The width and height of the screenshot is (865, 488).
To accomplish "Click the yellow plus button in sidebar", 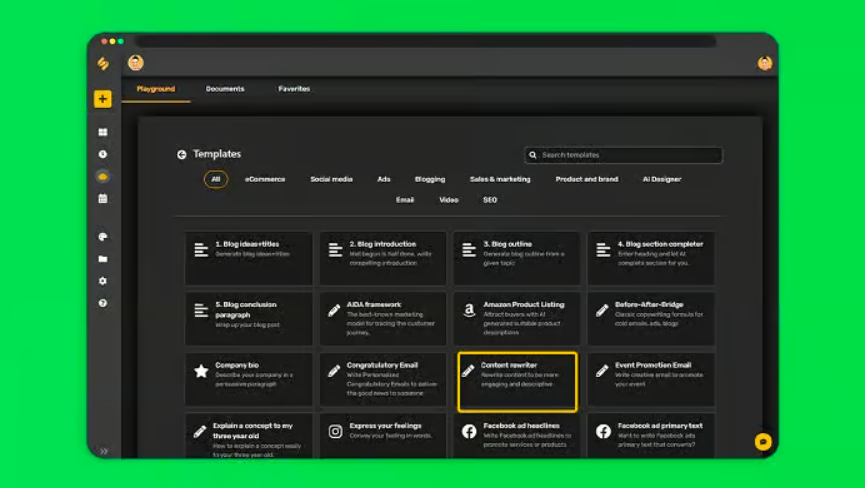I will pos(102,99).
